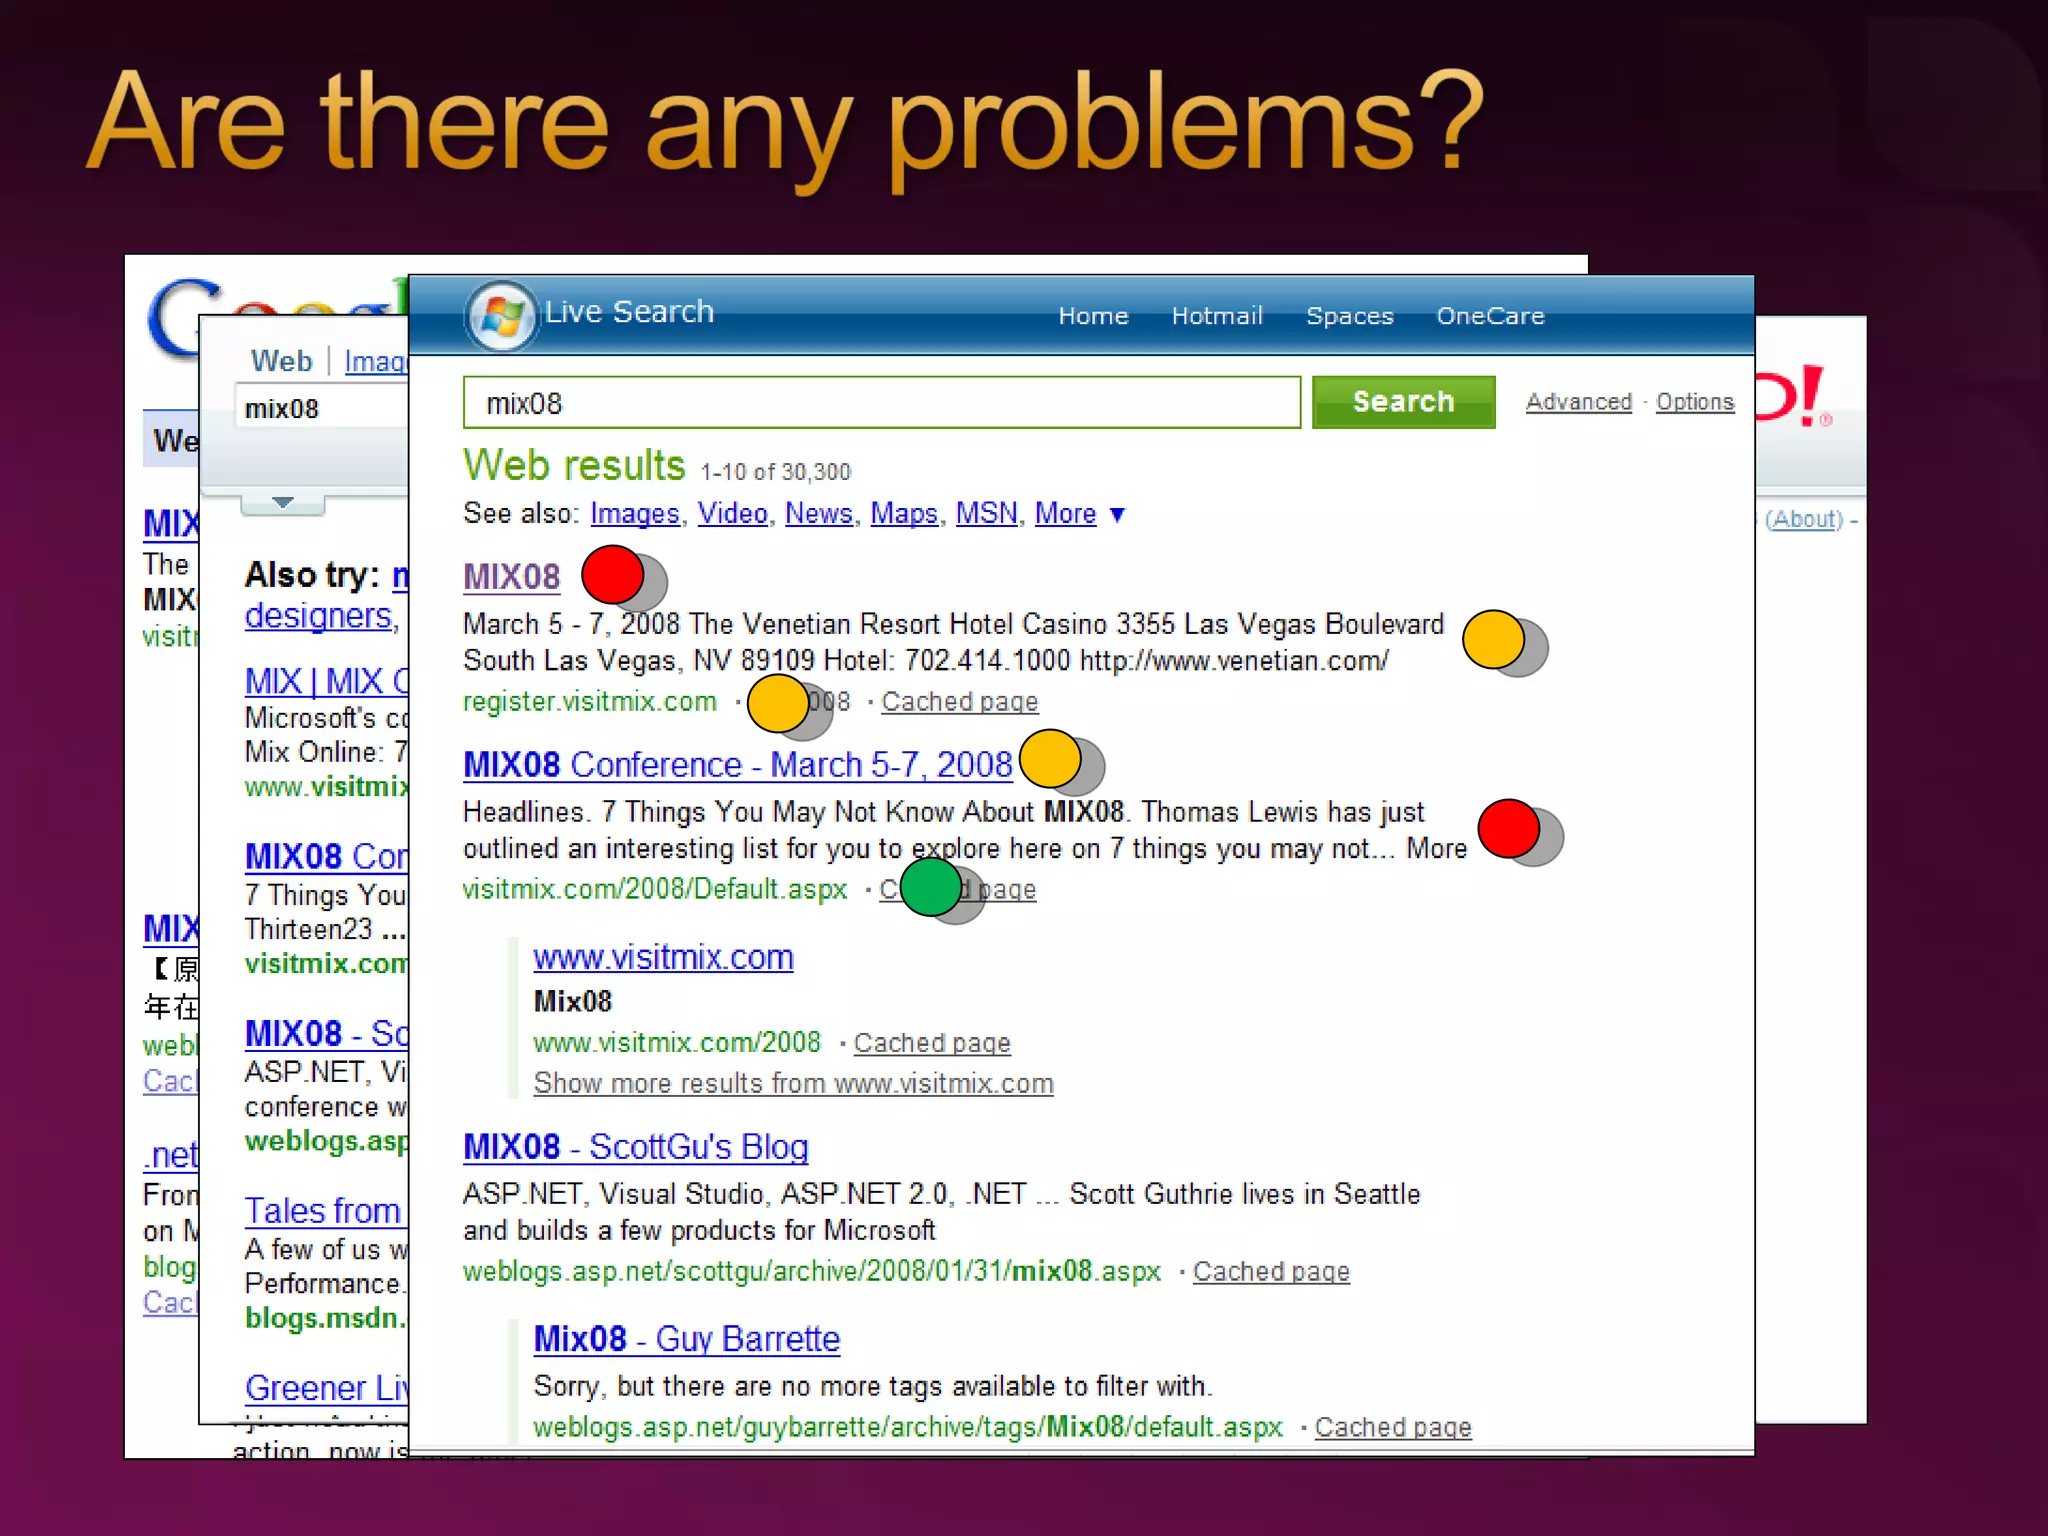This screenshot has width=2048, height=1536.
Task: Open Cached page for ScottGu's blog result
Action: [1271, 1272]
